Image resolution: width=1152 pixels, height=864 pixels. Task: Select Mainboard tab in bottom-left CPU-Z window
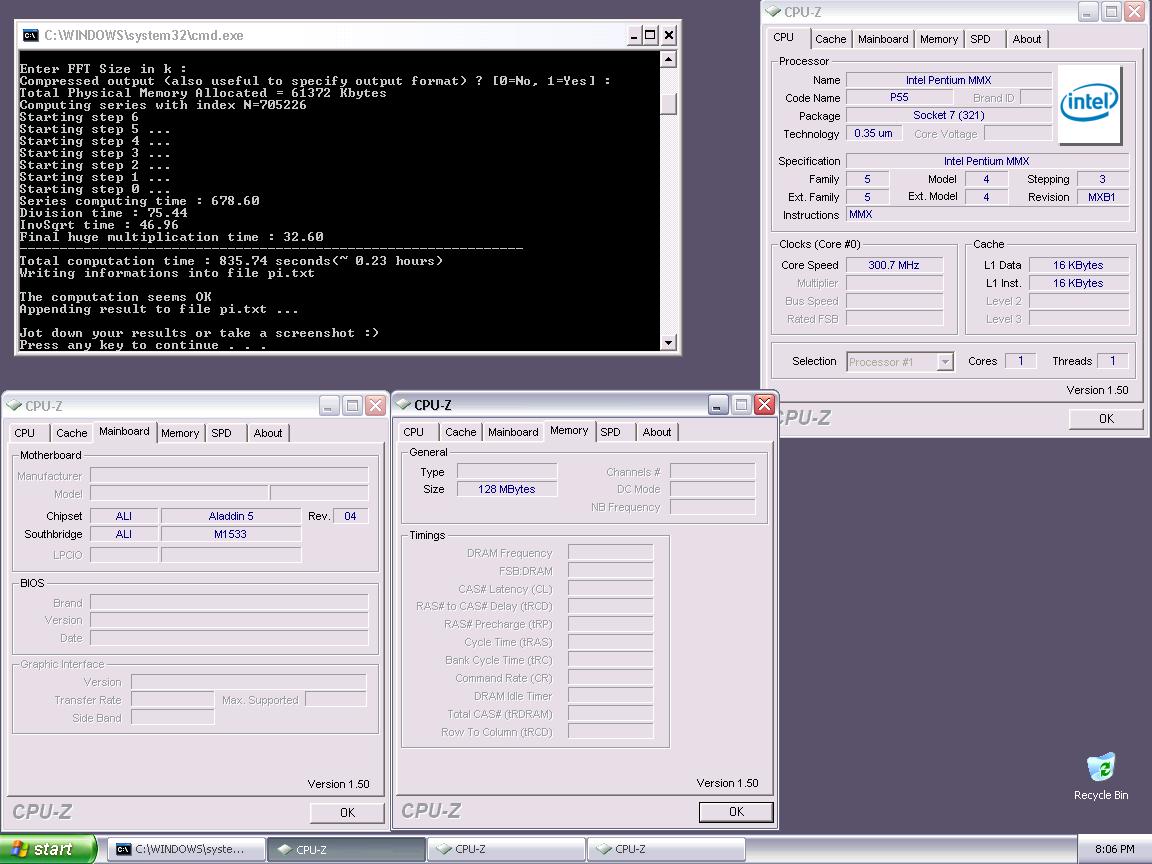[124, 431]
